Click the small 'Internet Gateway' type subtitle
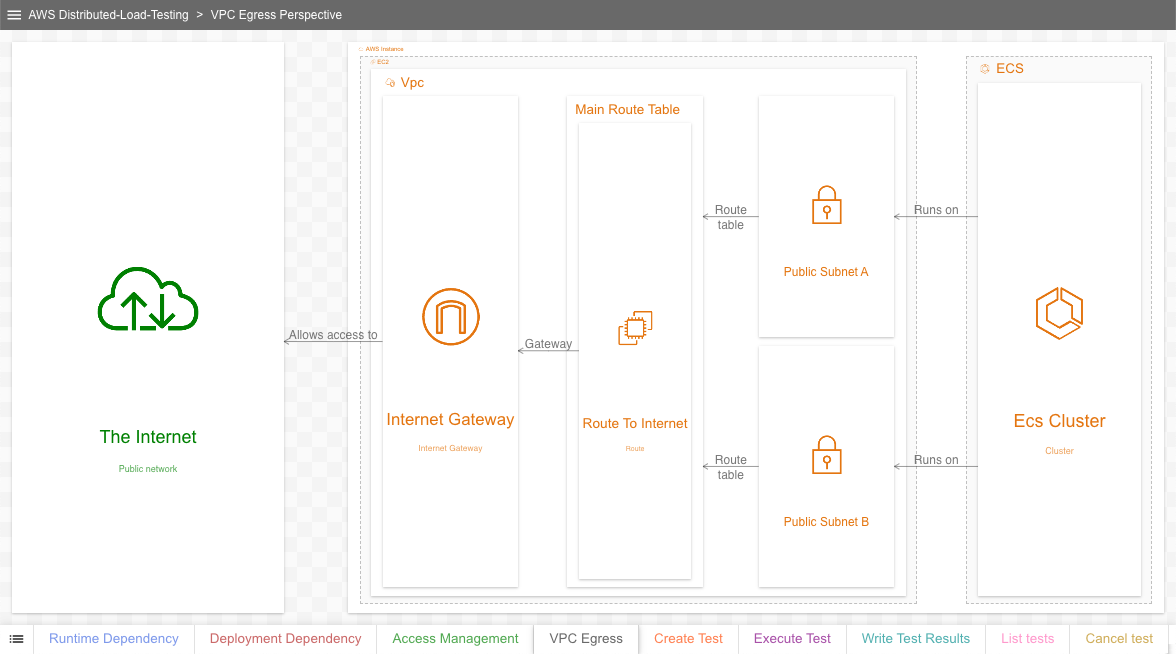1176x654 pixels. point(450,448)
